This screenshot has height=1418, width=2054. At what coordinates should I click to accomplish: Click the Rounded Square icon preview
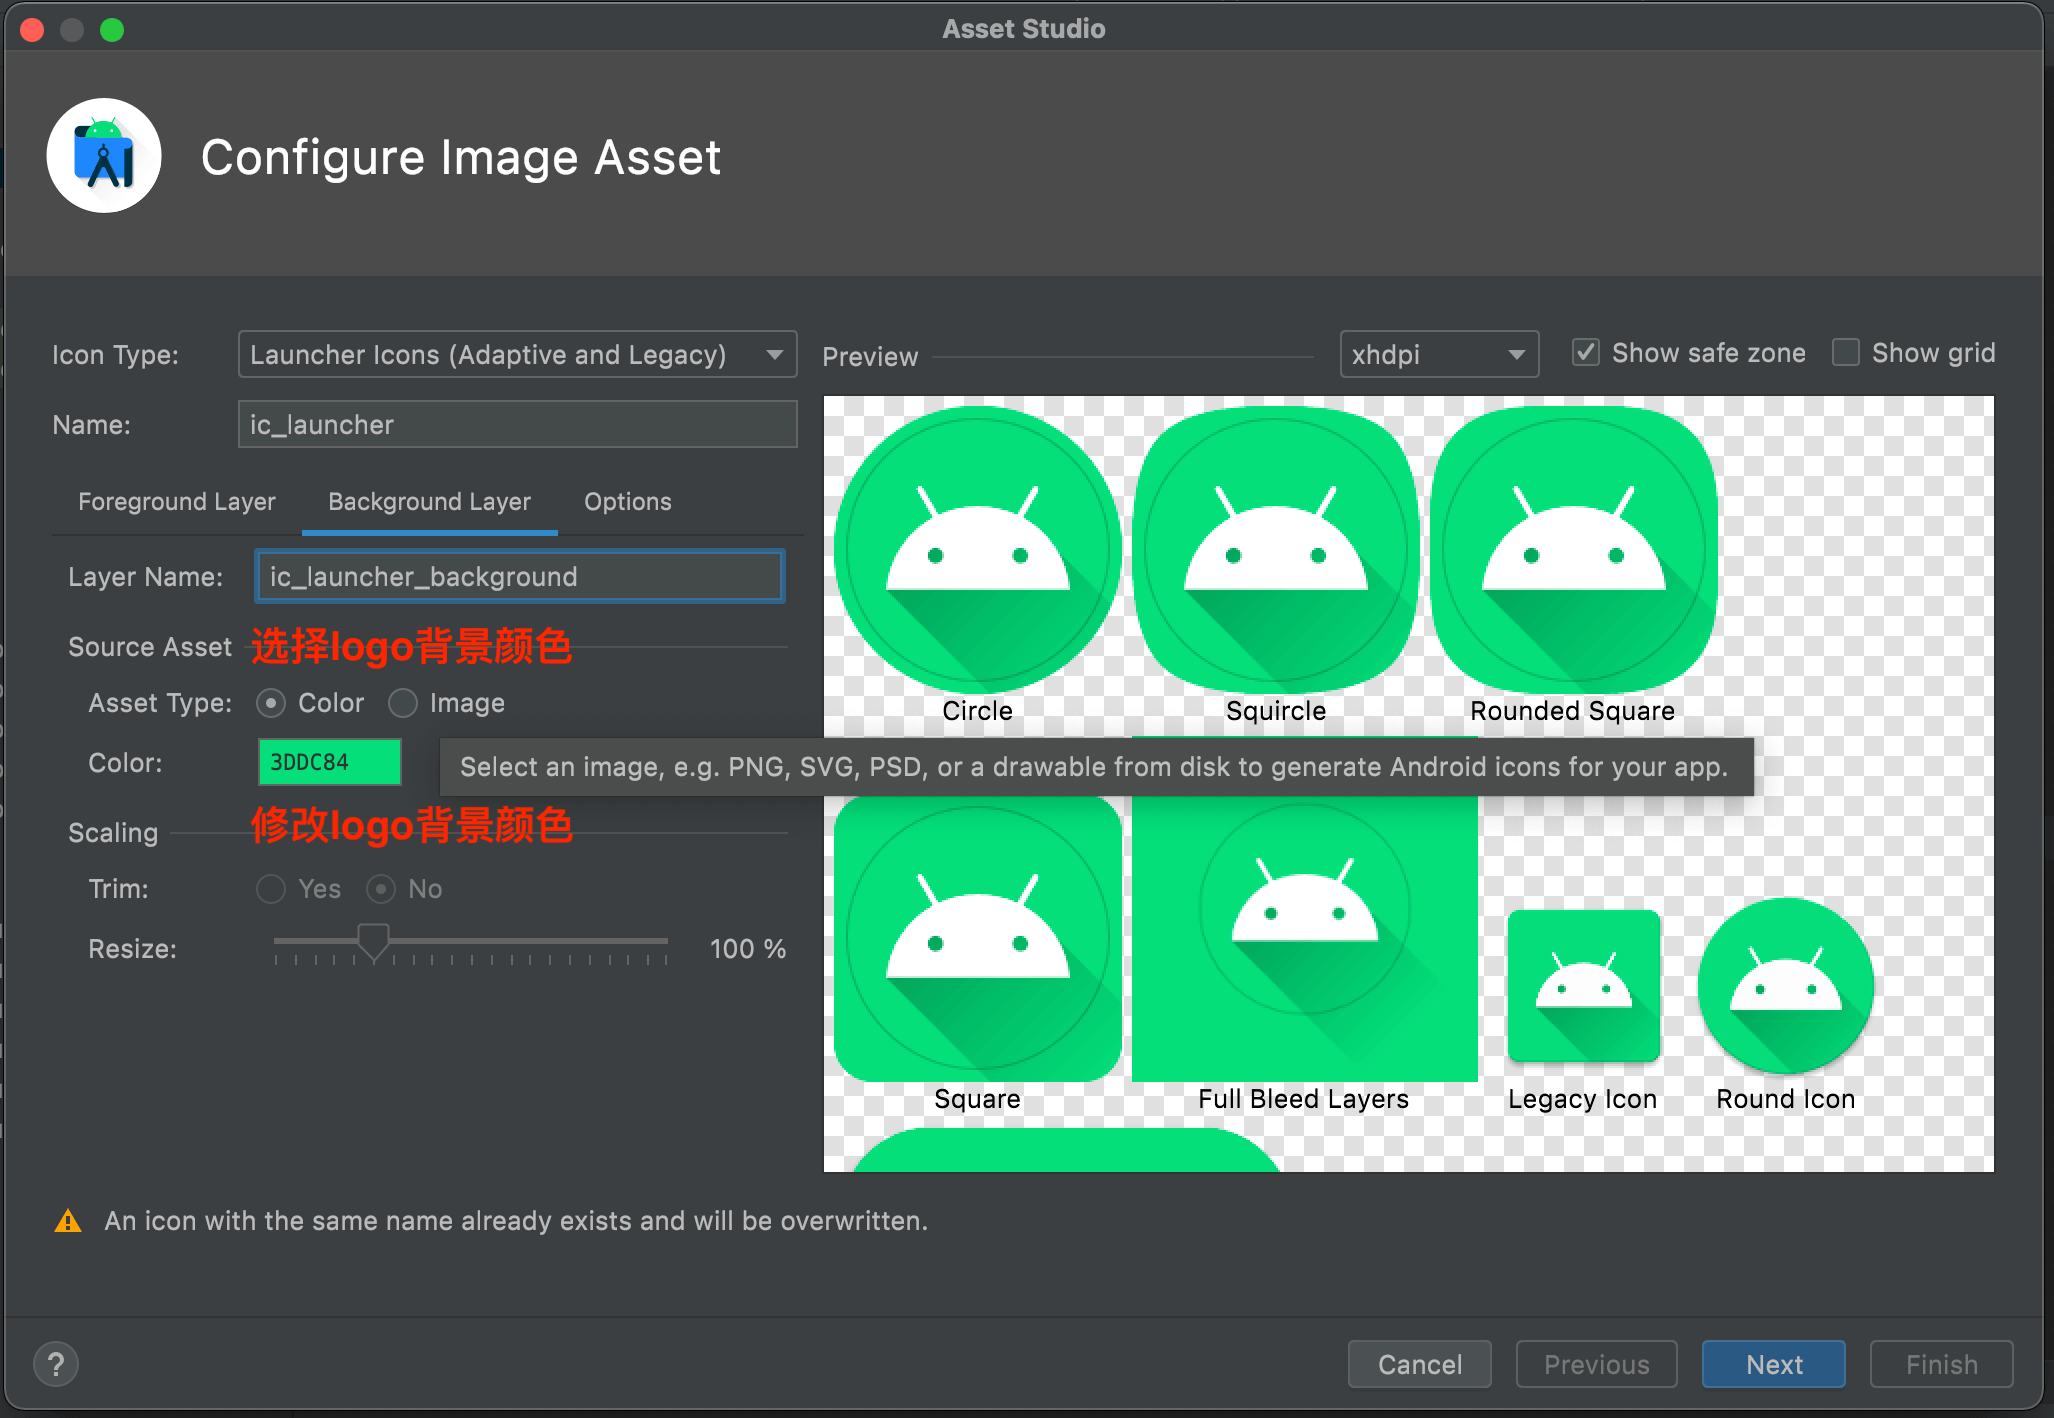(x=1573, y=550)
